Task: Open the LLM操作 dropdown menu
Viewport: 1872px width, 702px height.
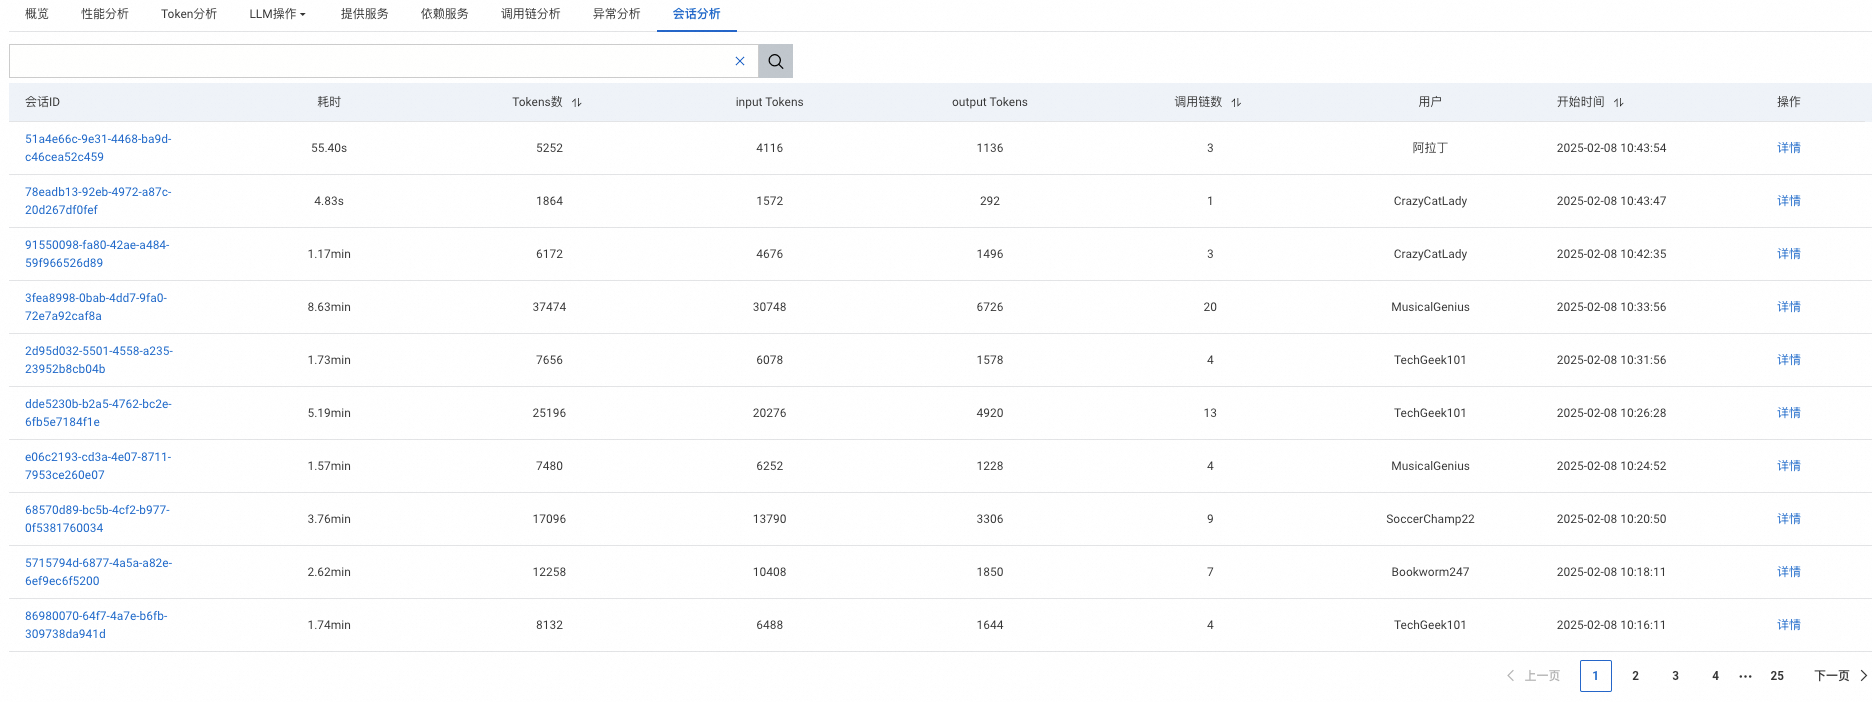Action: point(277,14)
